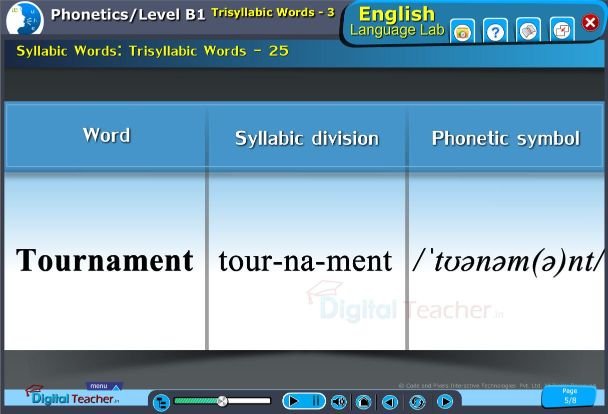
Task: Click the phonetic symbol /ˈtʊənəm(ə)nt/
Action: pyautogui.click(x=508, y=263)
